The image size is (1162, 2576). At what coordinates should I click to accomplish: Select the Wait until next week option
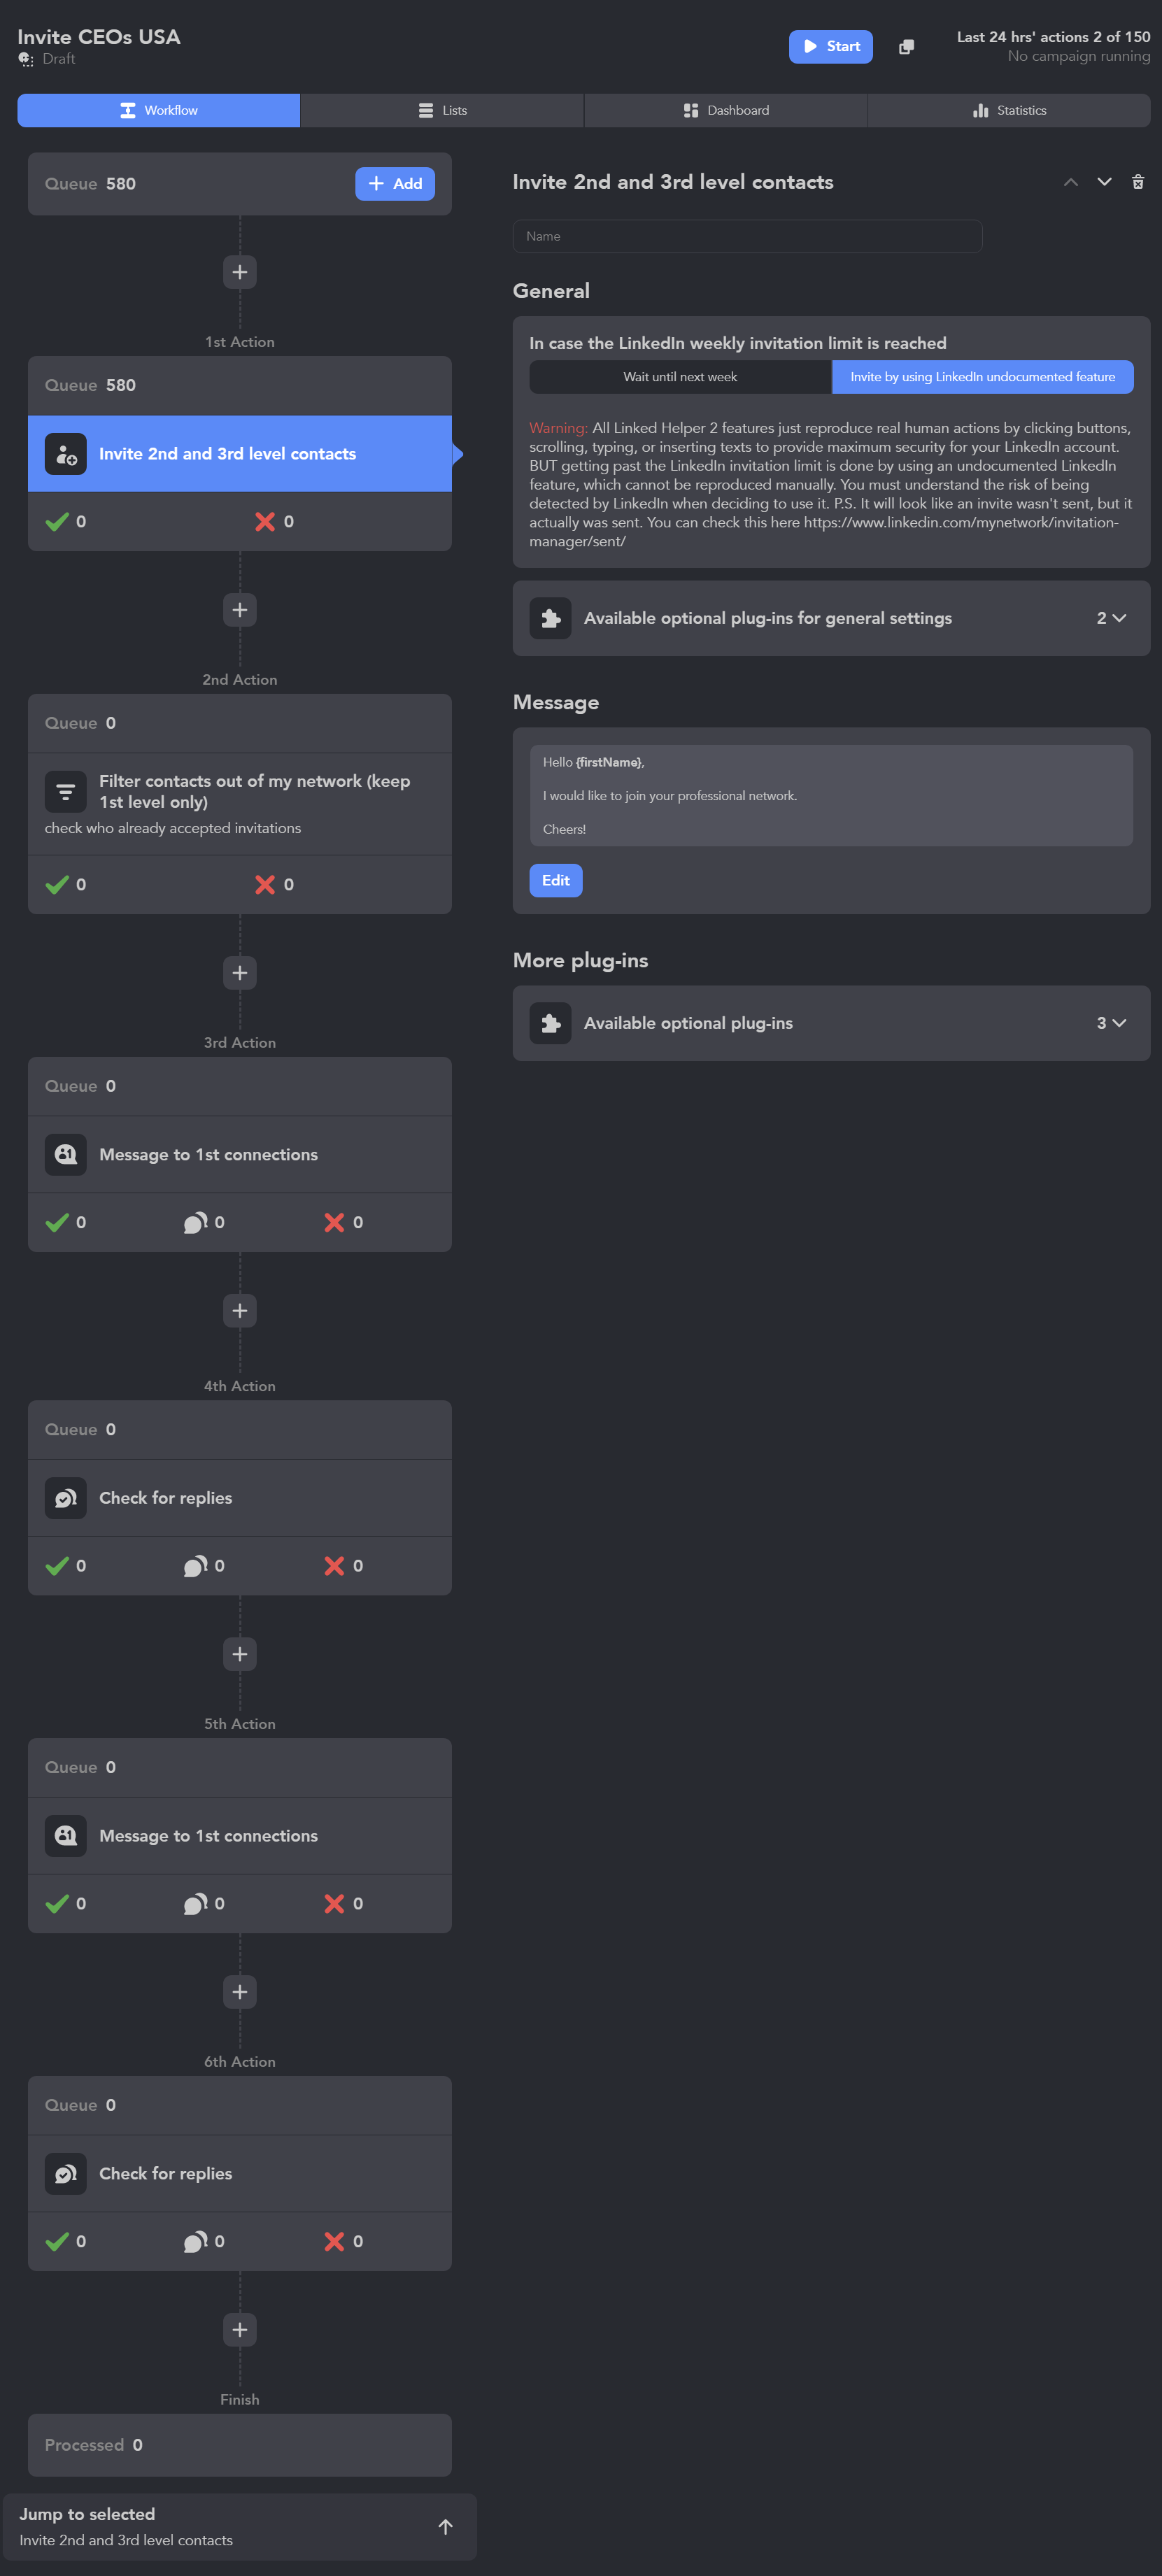pos(680,377)
